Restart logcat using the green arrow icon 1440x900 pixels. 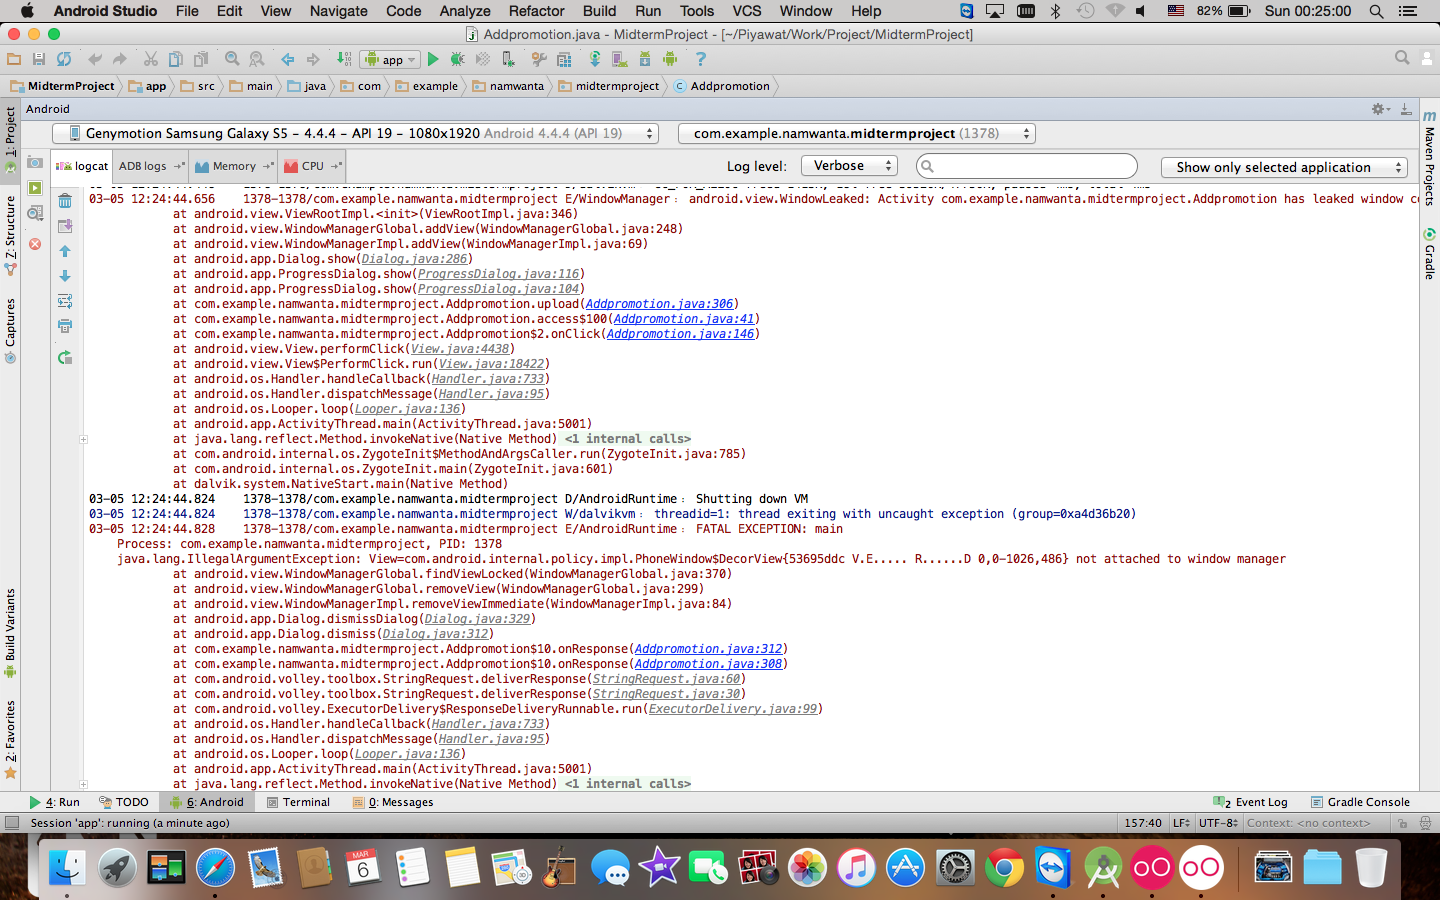pyautogui.click(x=65, y=358)
